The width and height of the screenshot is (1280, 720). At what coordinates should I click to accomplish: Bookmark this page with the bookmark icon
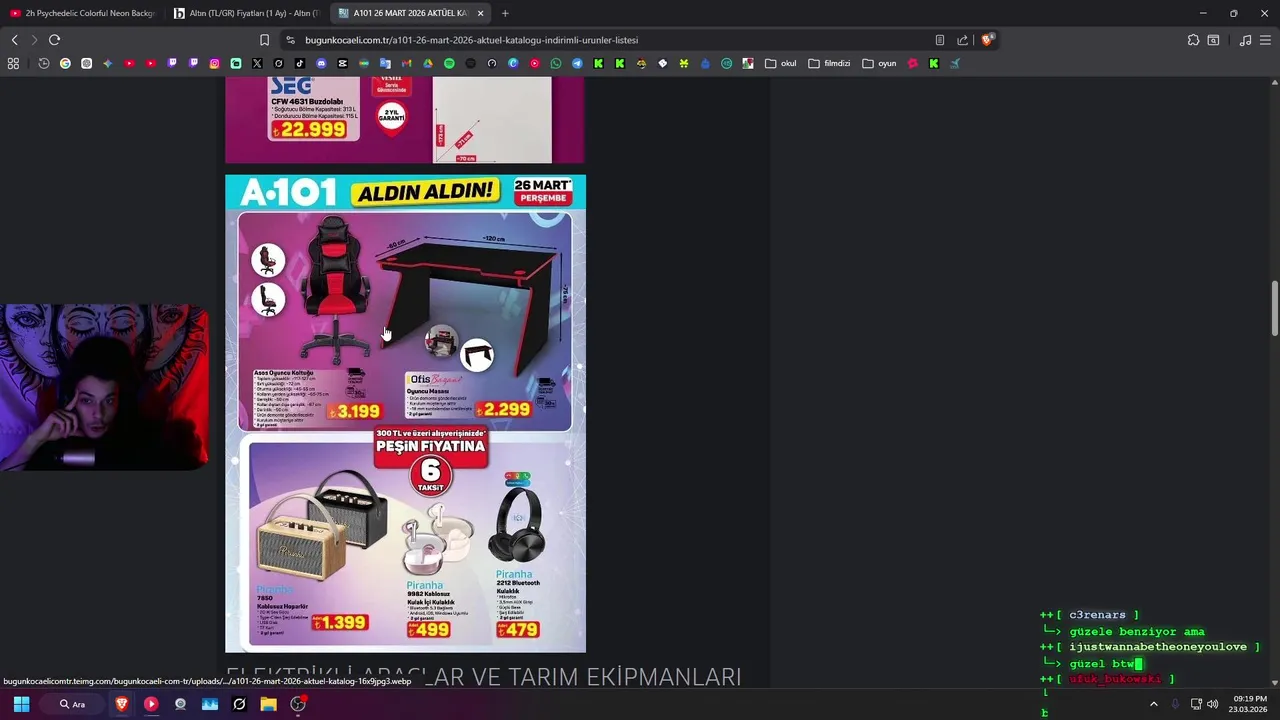coord(264,40)
